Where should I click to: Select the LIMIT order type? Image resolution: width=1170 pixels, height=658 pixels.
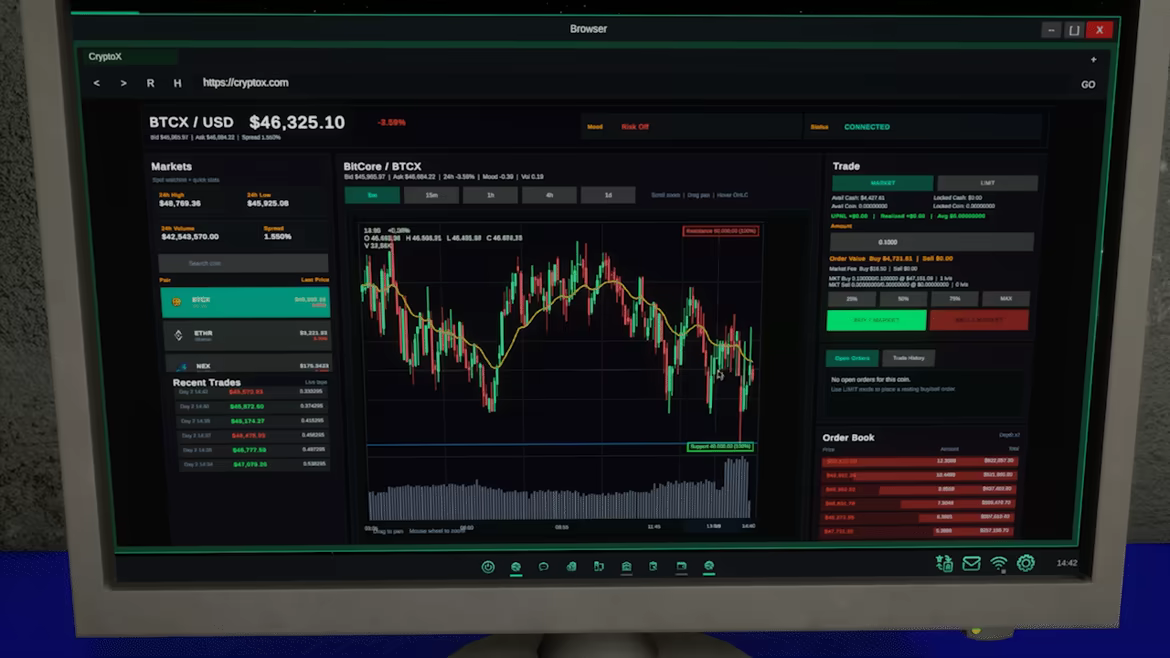987,183
